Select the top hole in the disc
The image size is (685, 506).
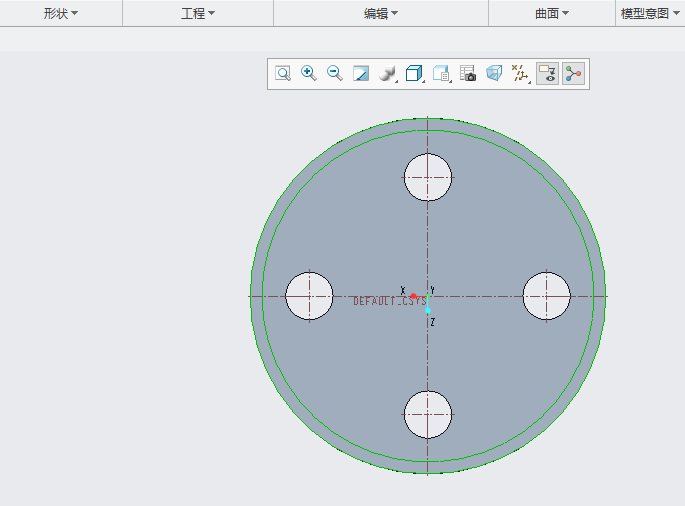[x=428, y=177]
